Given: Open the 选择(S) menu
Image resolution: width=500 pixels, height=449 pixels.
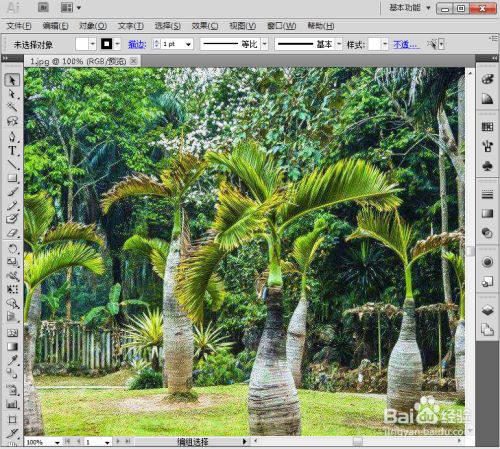Looking at the screenshot, I should point(168,26).
